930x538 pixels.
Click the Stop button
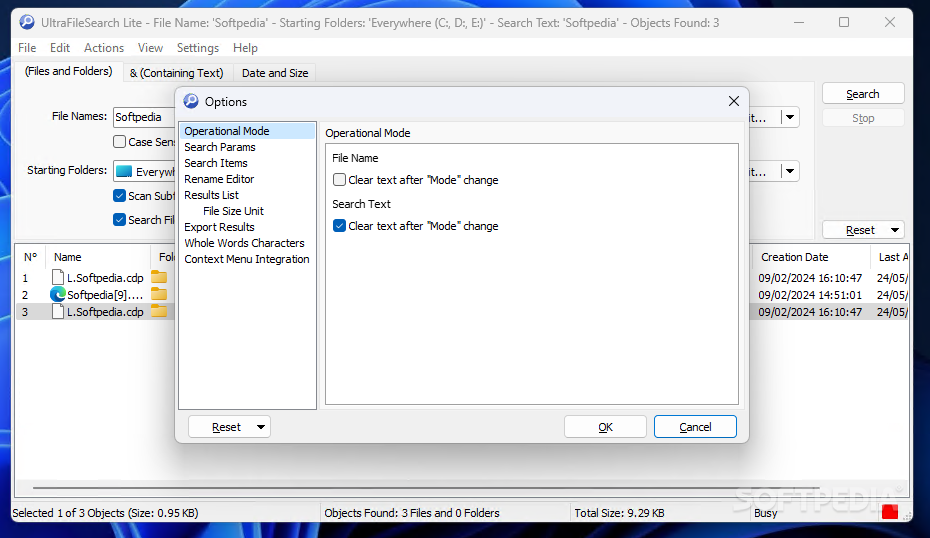[863, 118]
